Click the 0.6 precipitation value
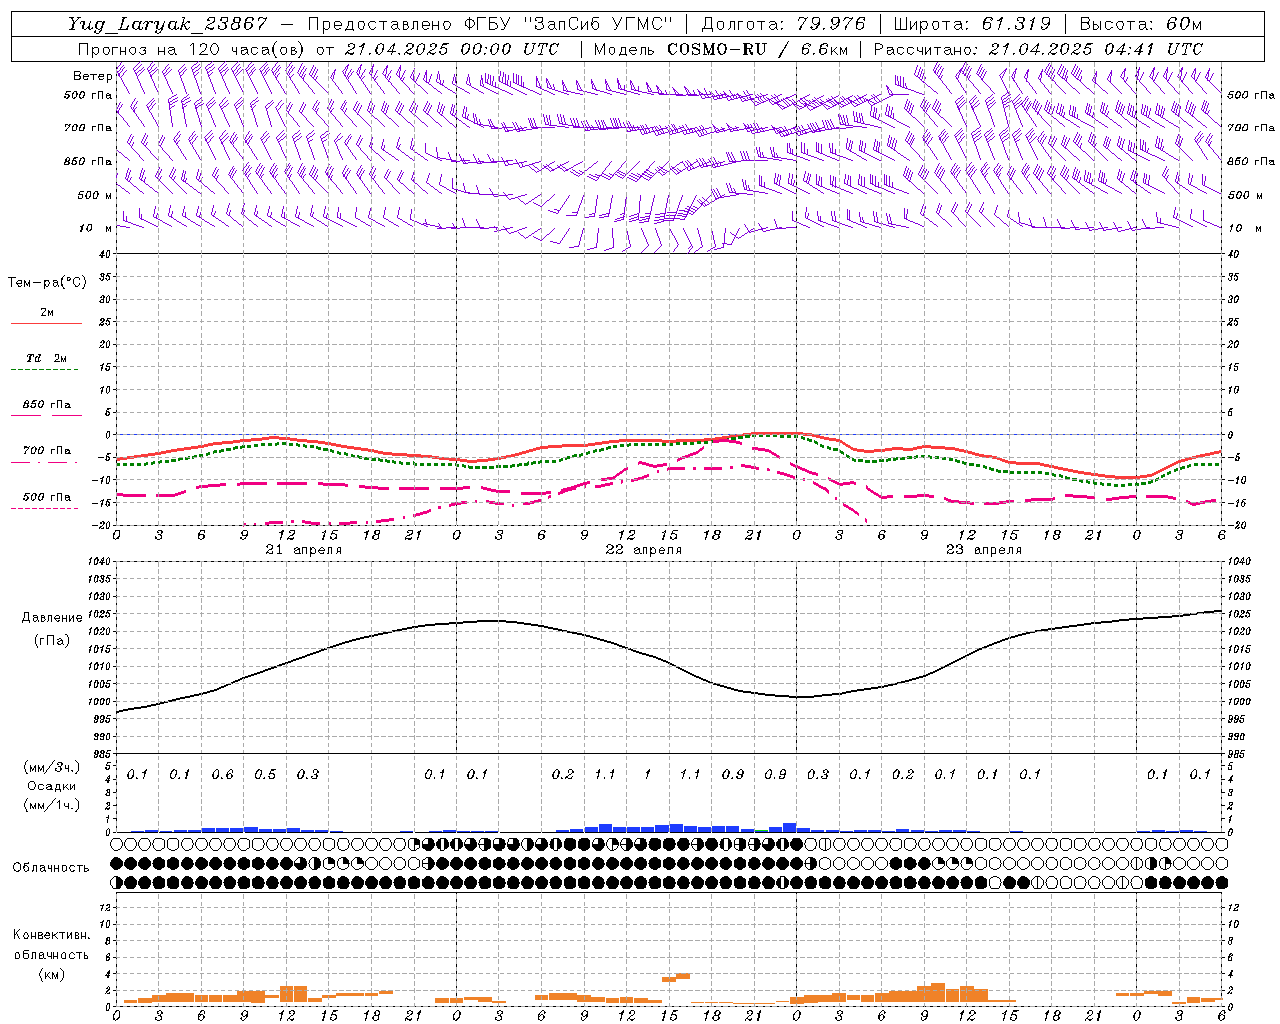Viewport: 1280px width, 1024px height. tap(222, 774)
